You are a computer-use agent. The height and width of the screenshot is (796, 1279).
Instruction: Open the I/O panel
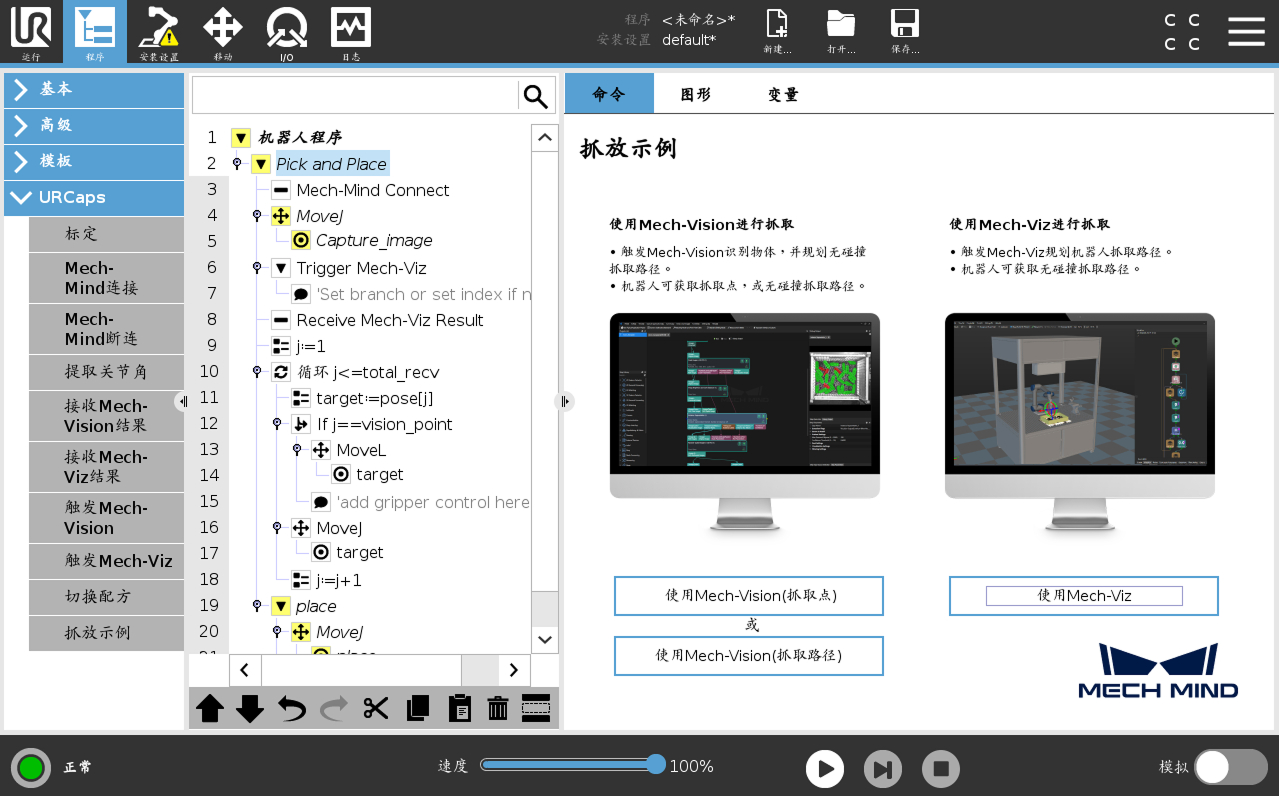[x=286, y=32]
